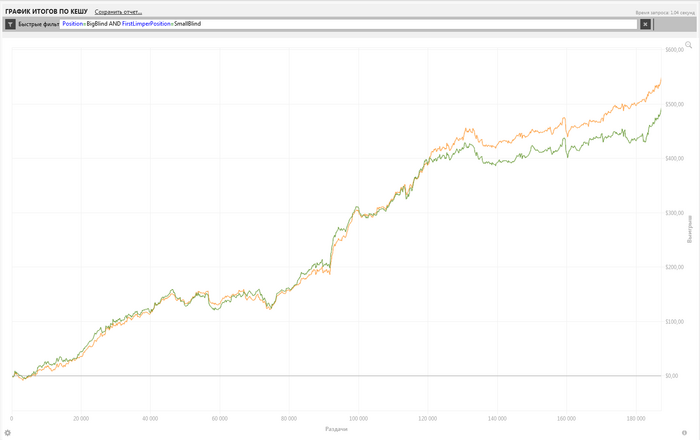Click the magnifier zoom icon above the chart
The image size is (700, 440).
(688, 45)
